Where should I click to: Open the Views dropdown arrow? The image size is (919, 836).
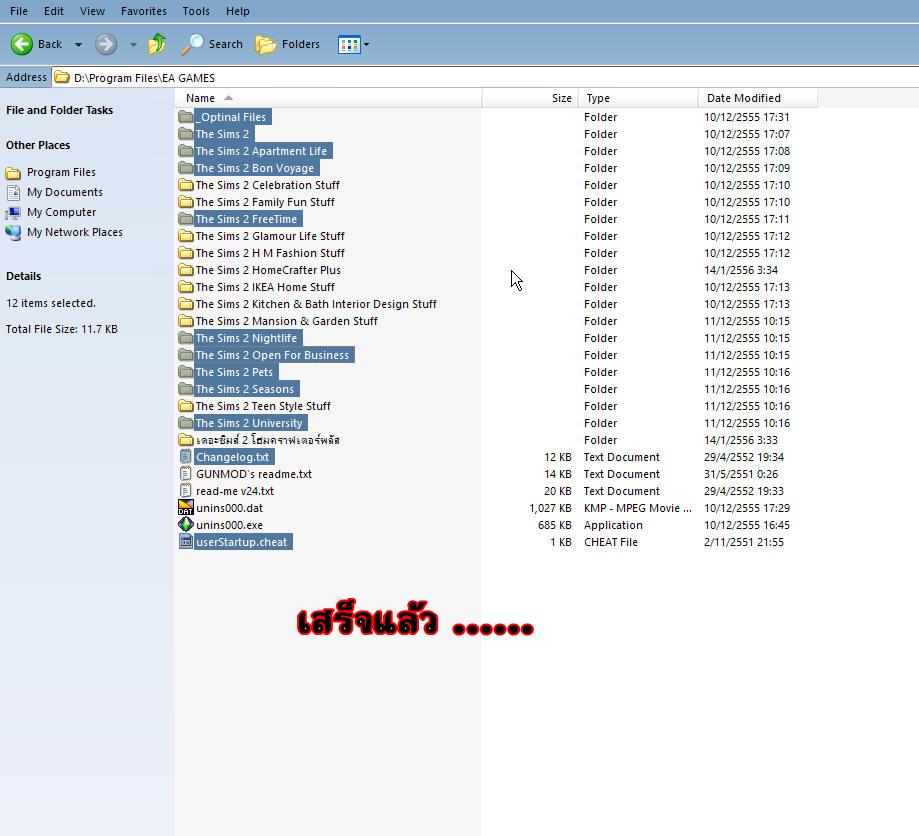point(366,45)
